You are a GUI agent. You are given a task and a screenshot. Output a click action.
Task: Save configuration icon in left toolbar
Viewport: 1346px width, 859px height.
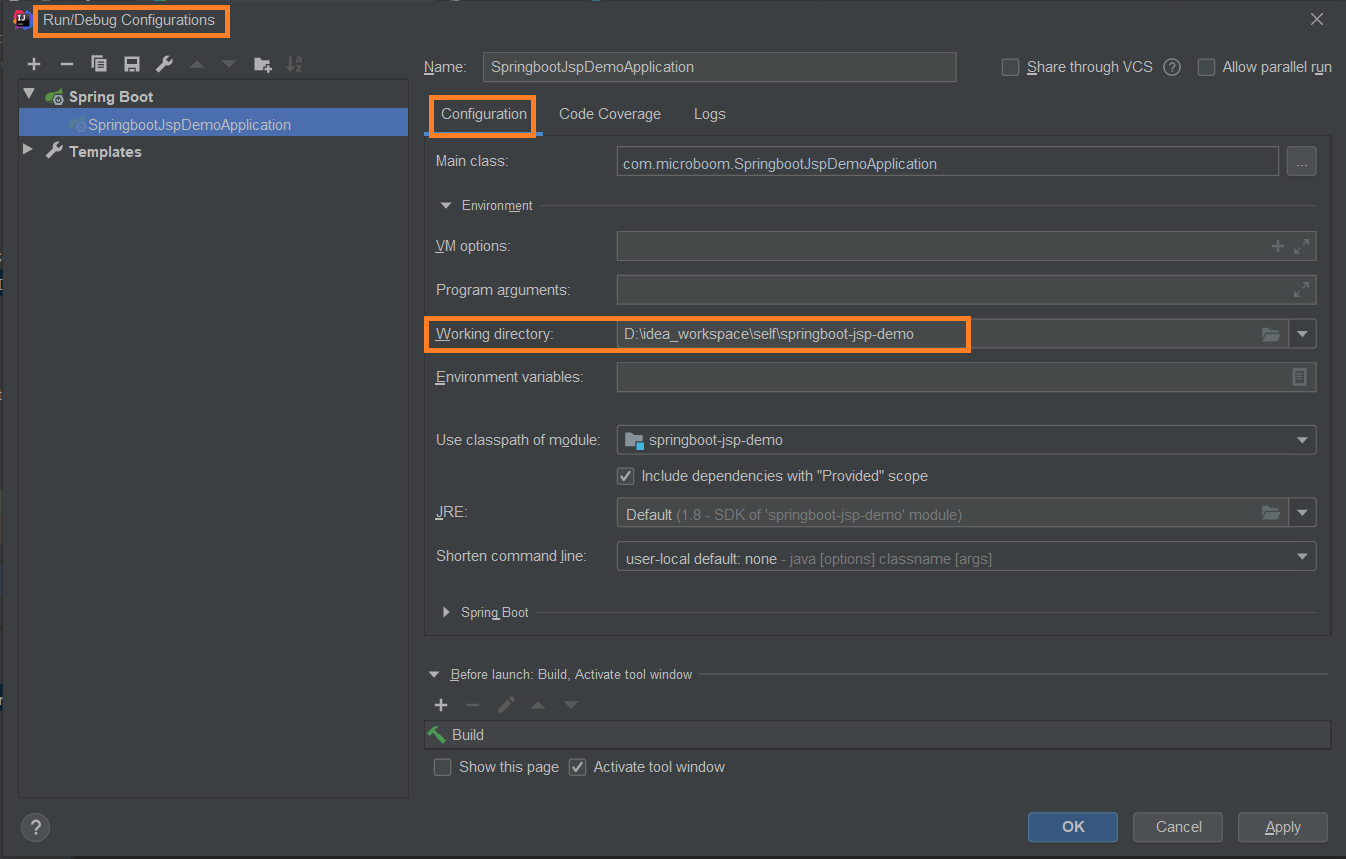(132, 64)
